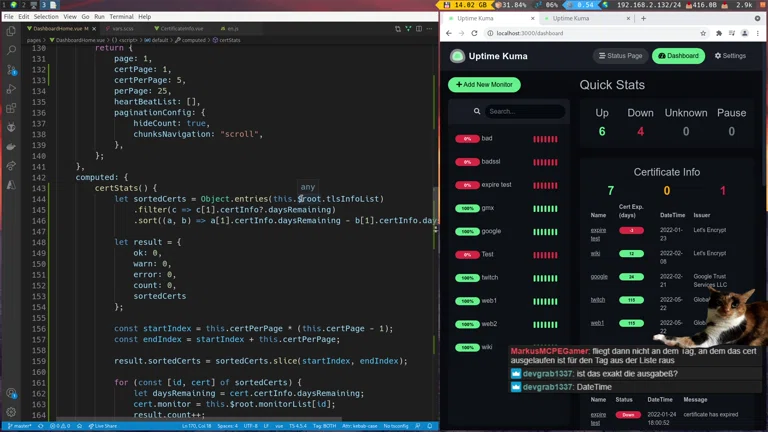
Task: Change language mode 'vue' in status bar
Action: [279, 426]
